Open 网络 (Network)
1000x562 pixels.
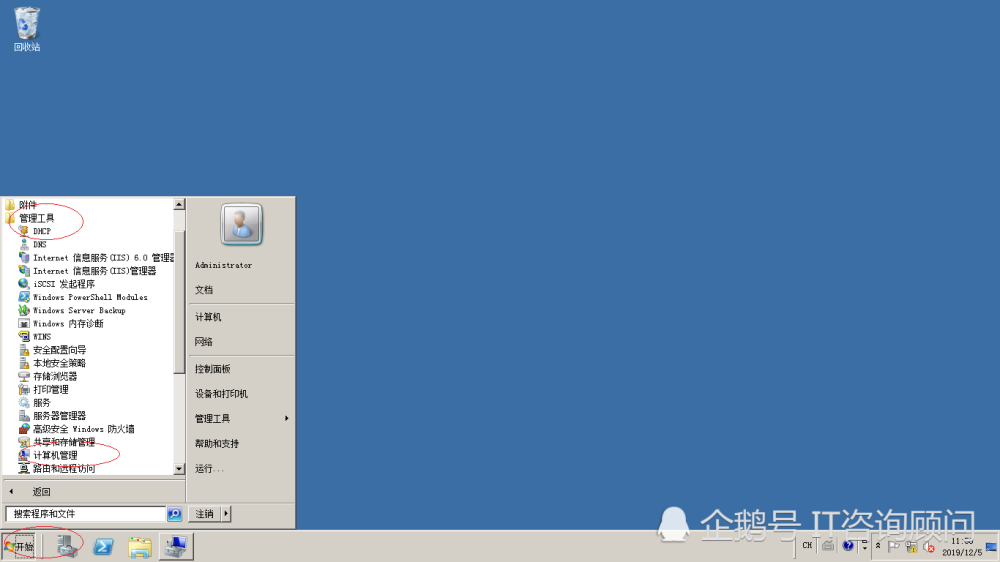tap(204, 342)
